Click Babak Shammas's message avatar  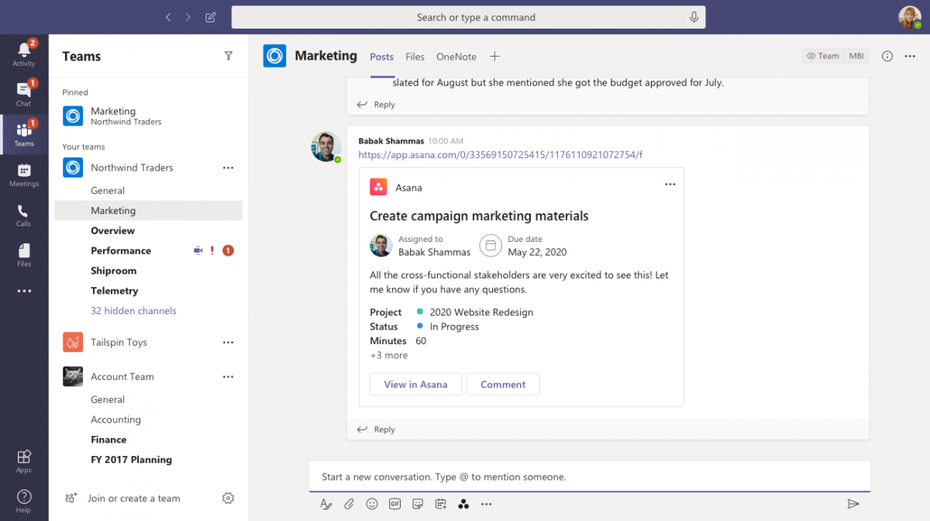[x=326, y=147]
